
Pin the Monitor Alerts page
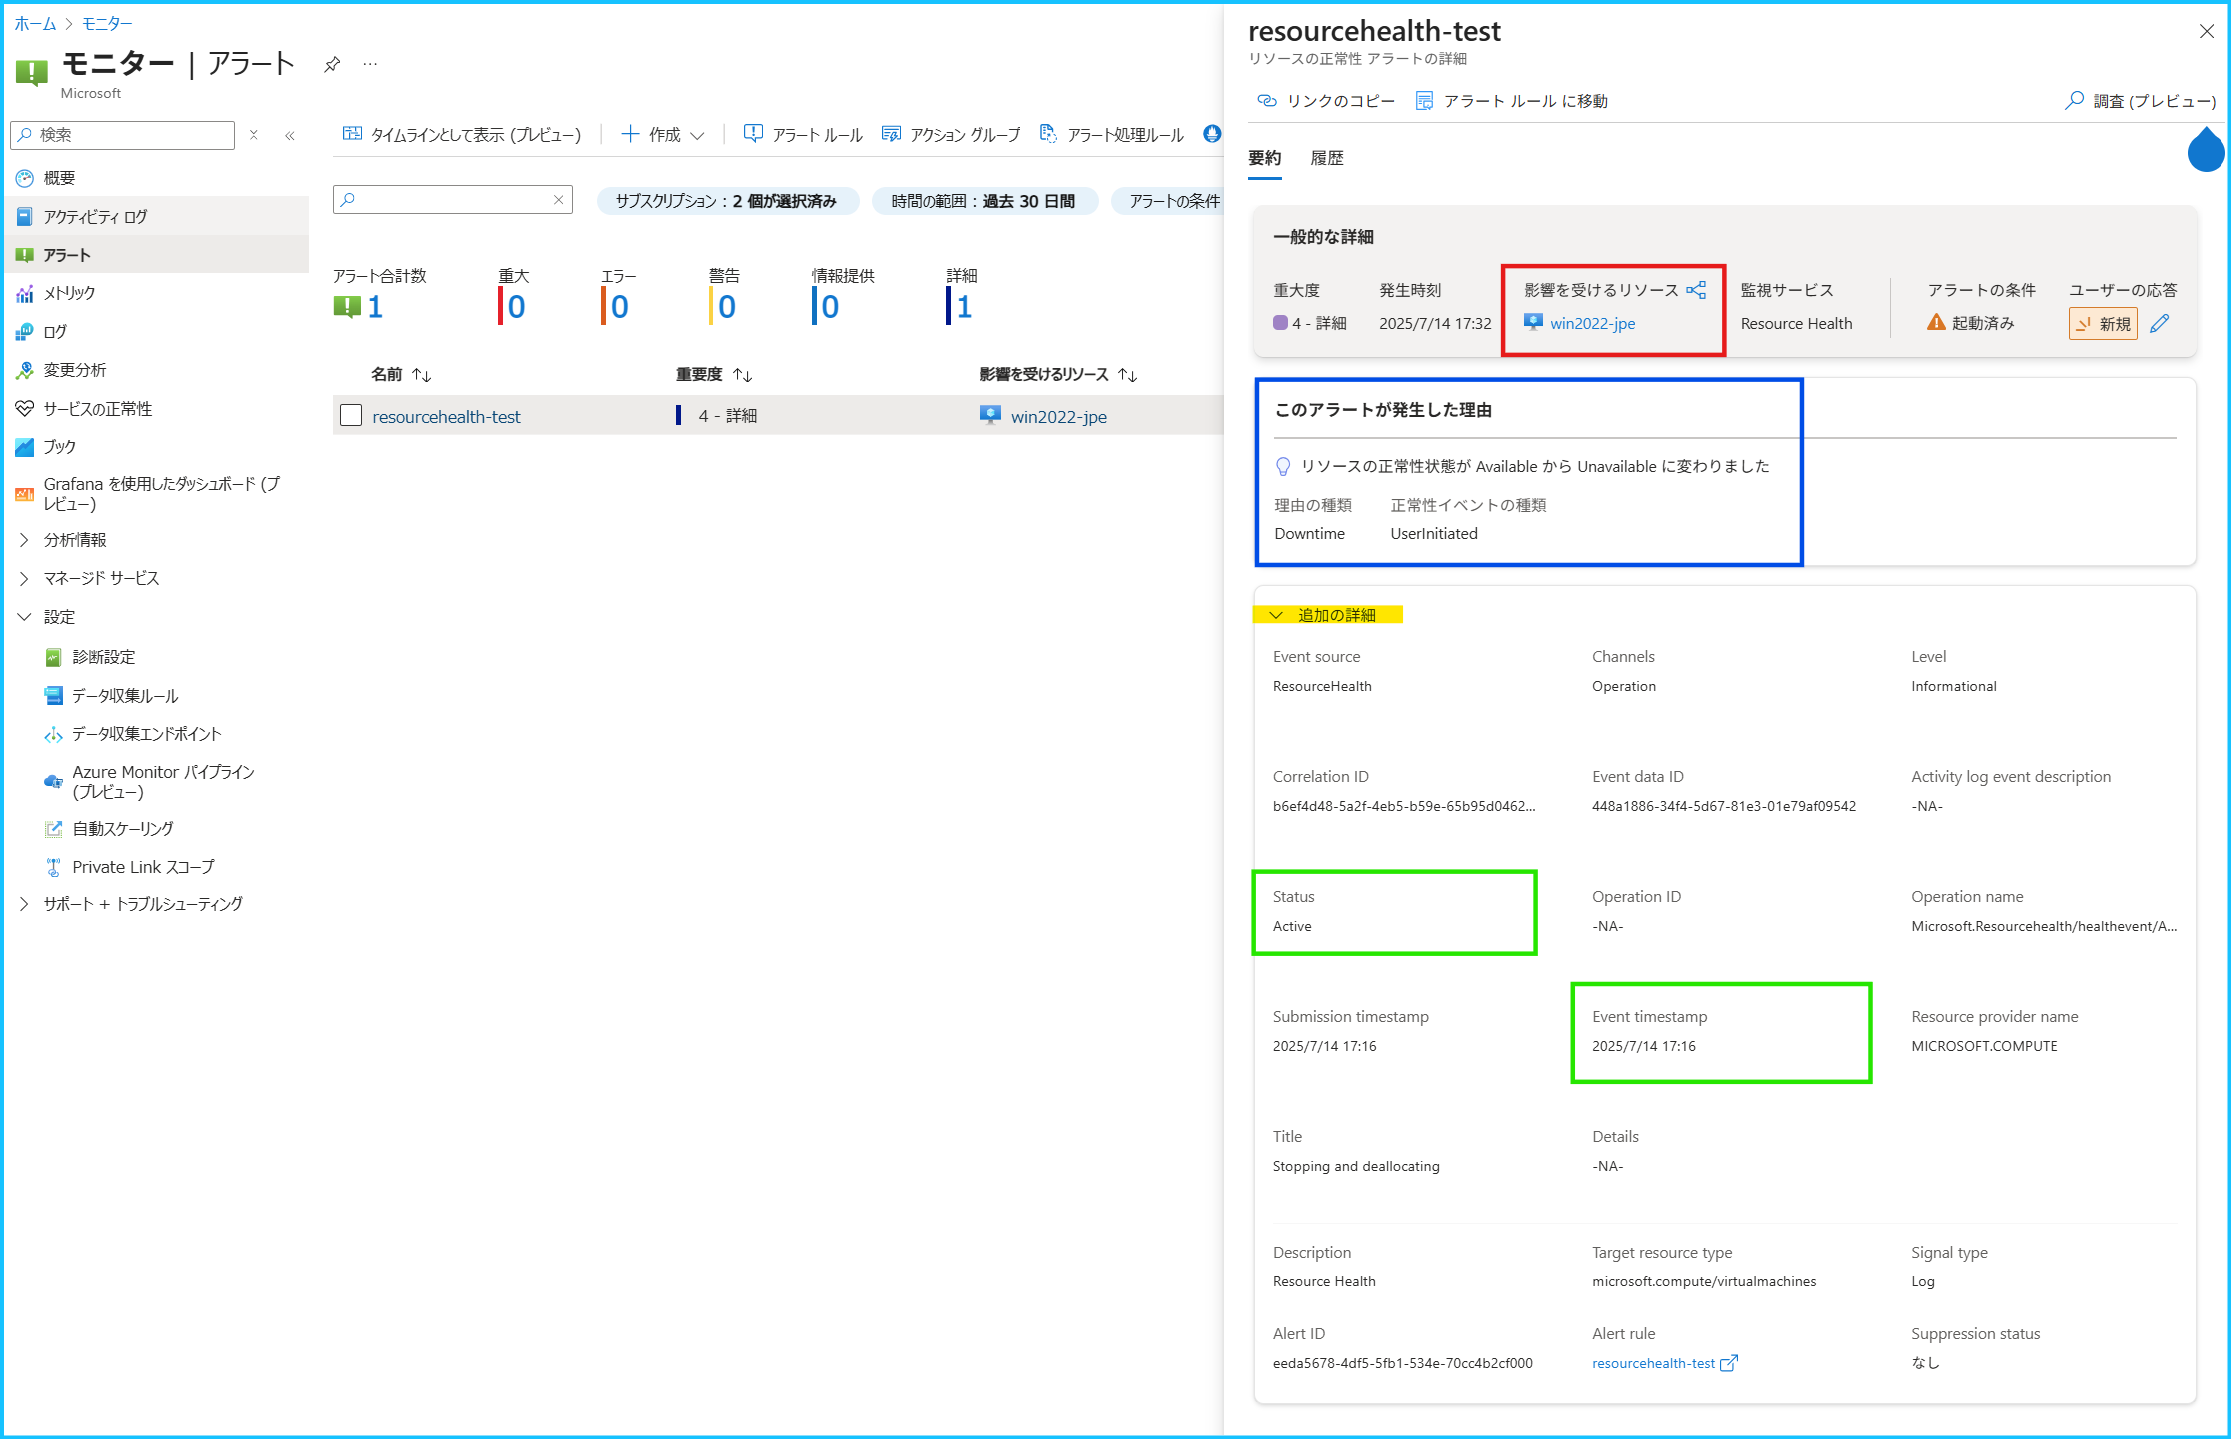point(332,65)
